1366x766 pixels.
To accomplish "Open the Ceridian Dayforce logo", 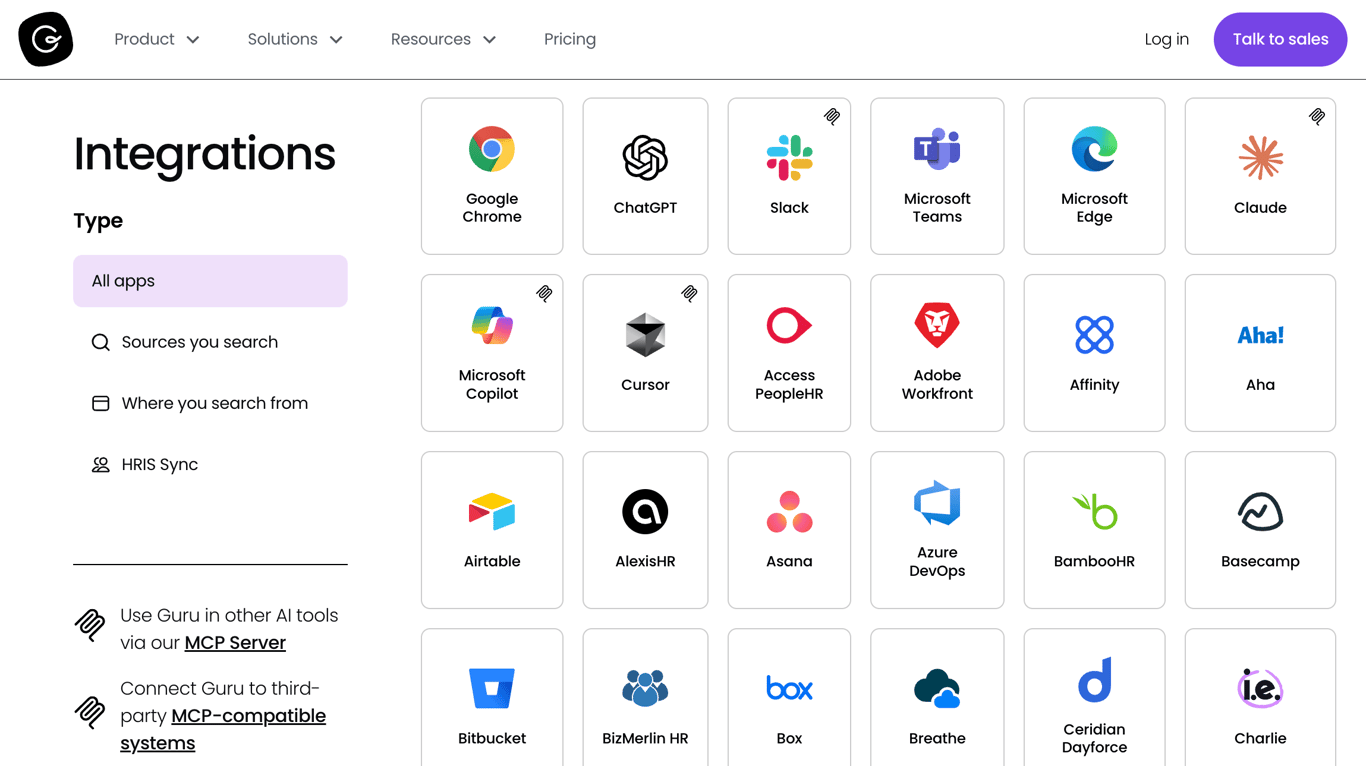I will [x=1094, y=680].
